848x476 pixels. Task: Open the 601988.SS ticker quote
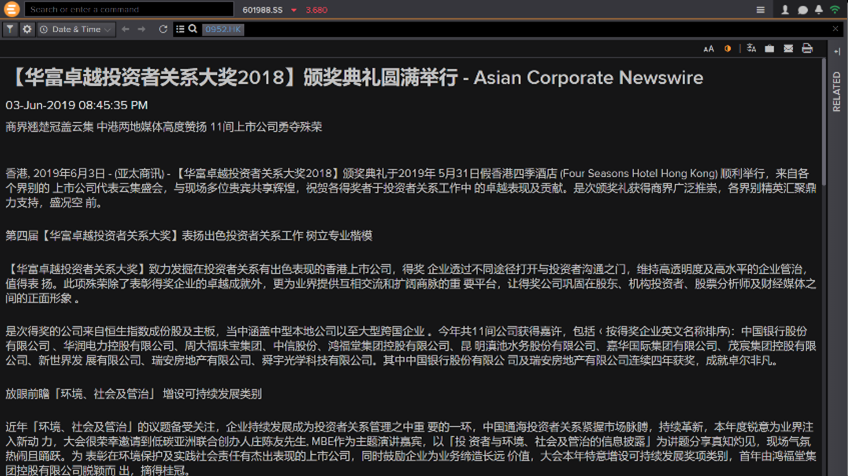pos(262,10)
